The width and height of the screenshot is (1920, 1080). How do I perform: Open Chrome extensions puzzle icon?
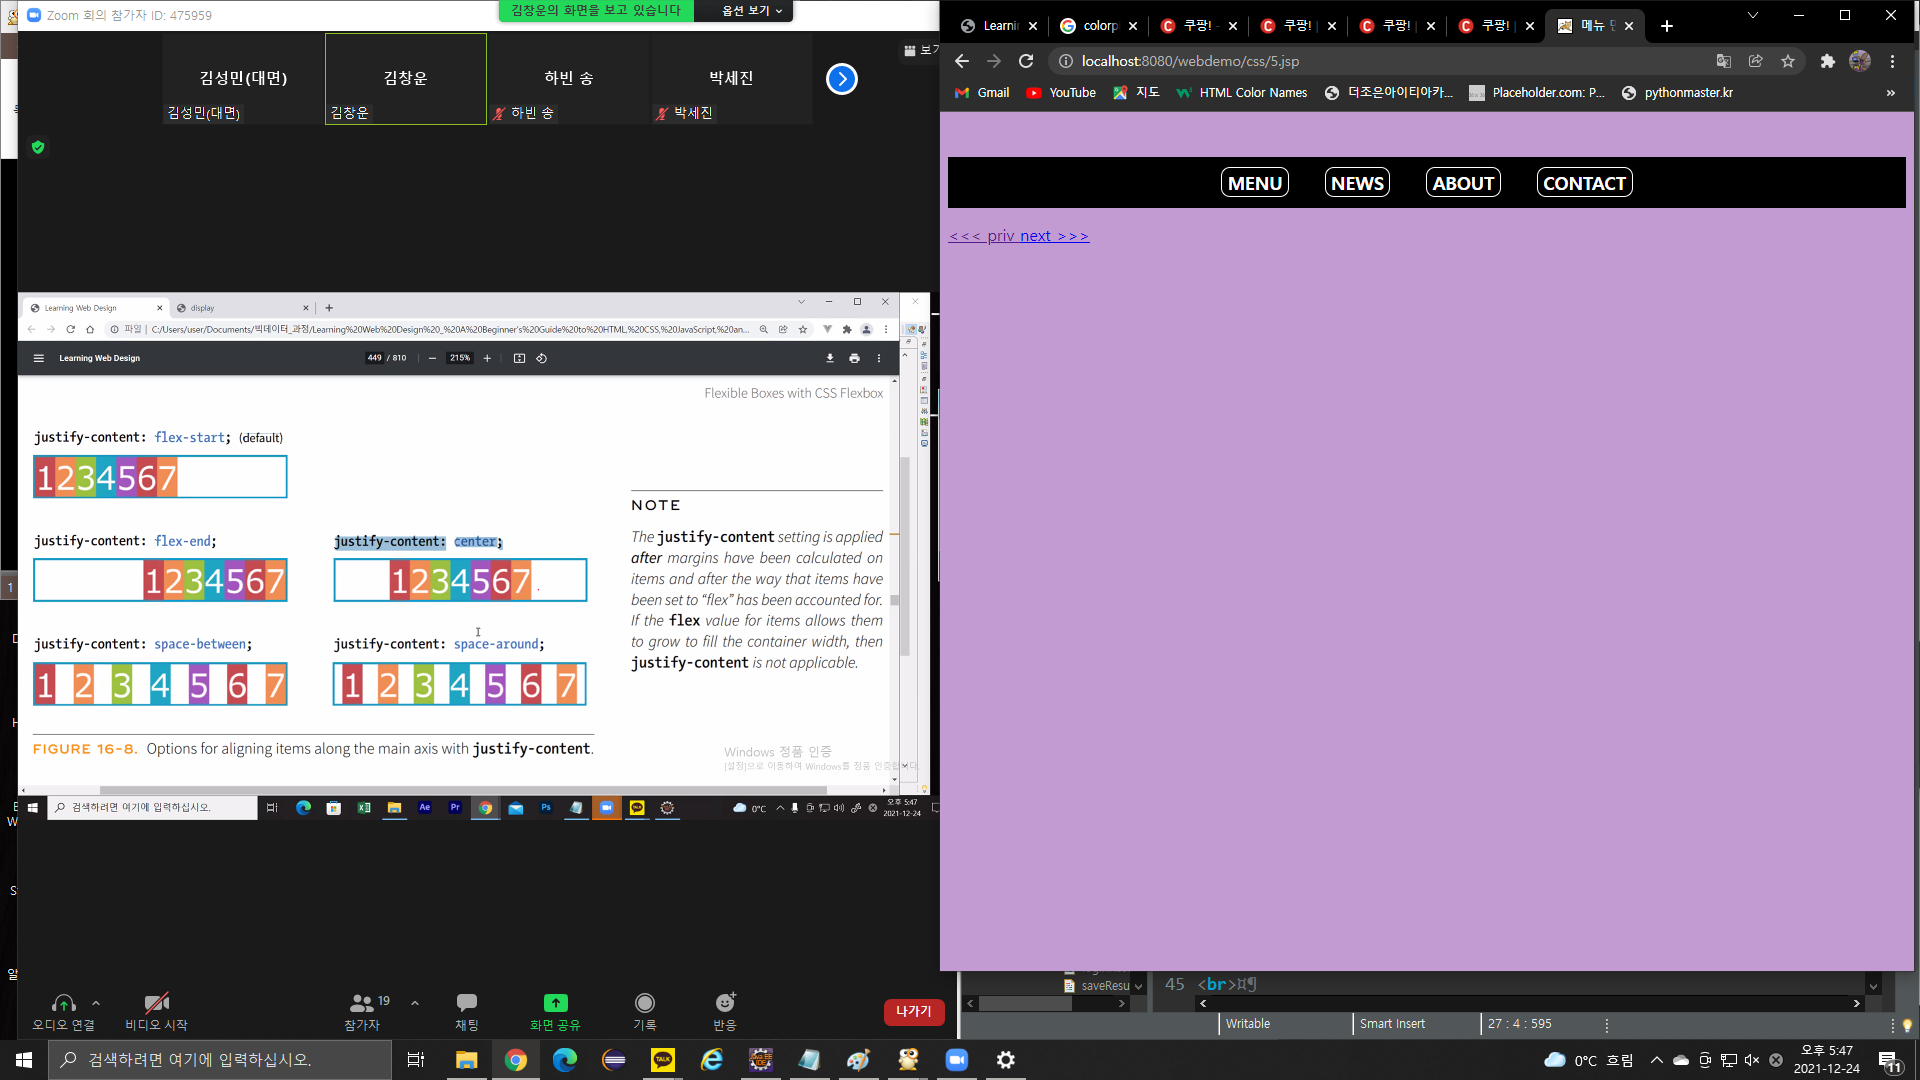pos(1827,61)
